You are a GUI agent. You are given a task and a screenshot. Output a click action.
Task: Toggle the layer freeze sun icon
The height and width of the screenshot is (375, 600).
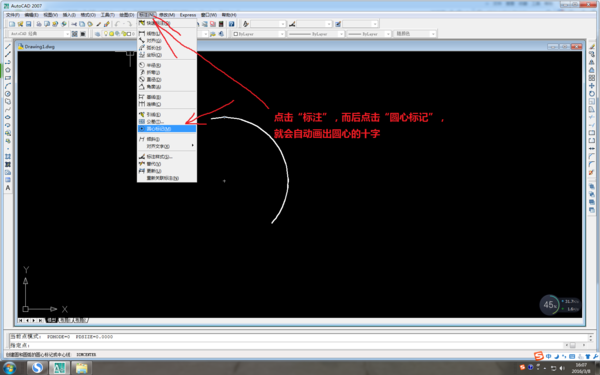[112, 34]
